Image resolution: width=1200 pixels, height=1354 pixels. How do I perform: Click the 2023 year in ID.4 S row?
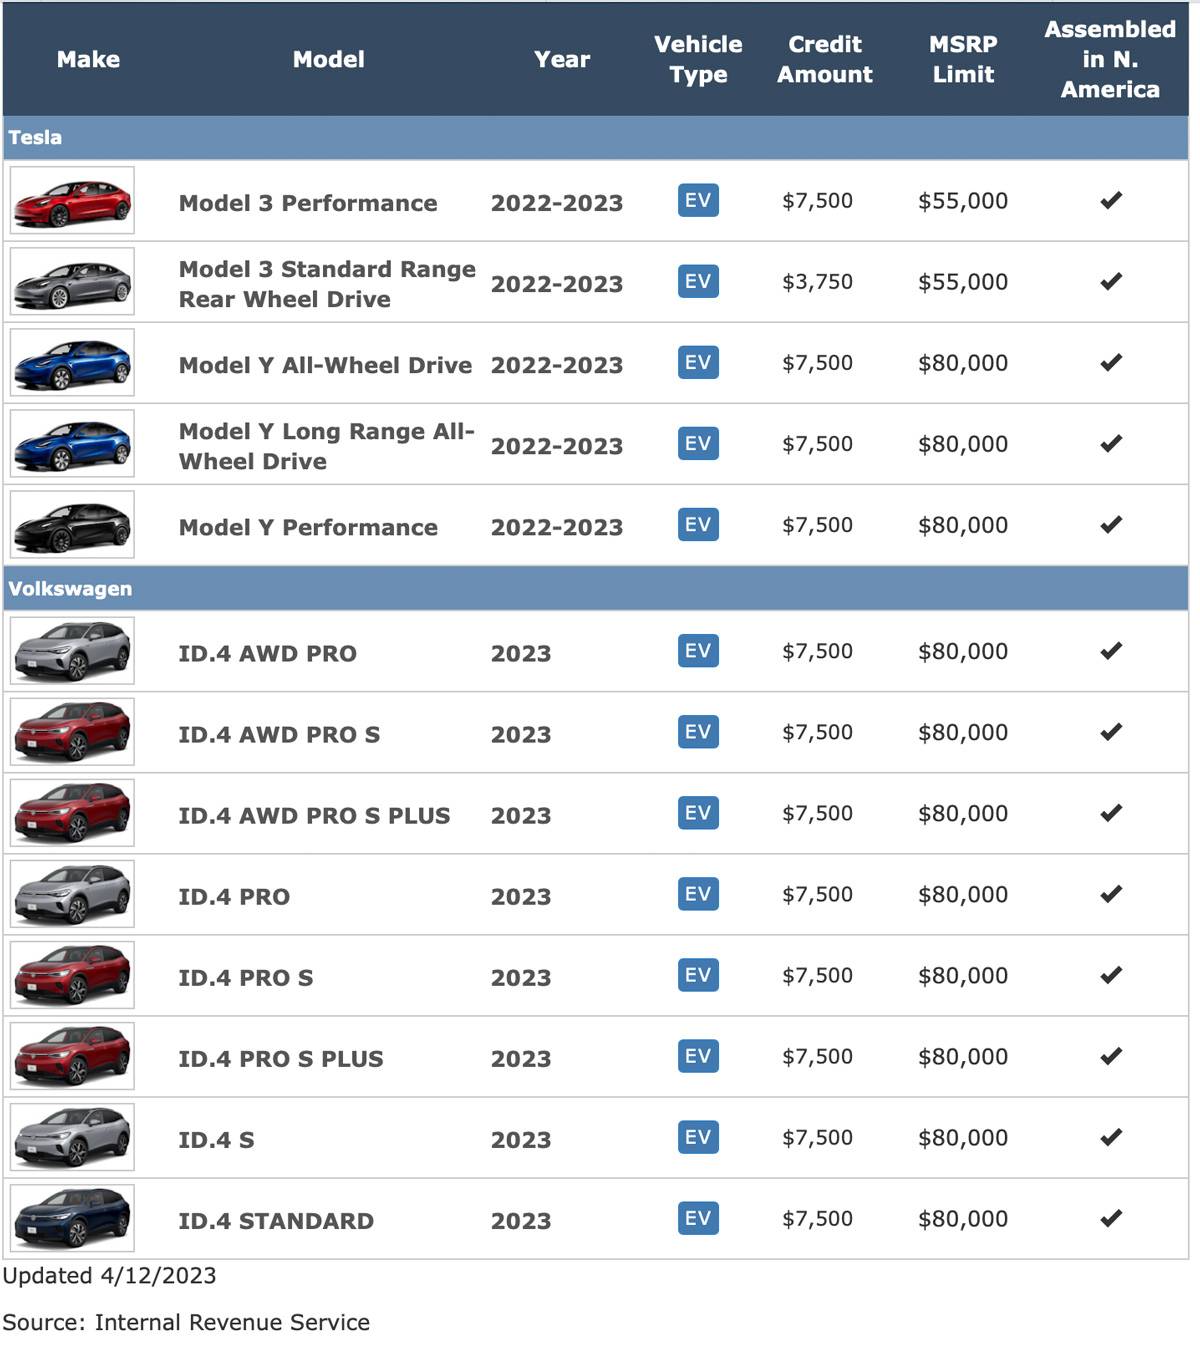[x=521, y=1139]
